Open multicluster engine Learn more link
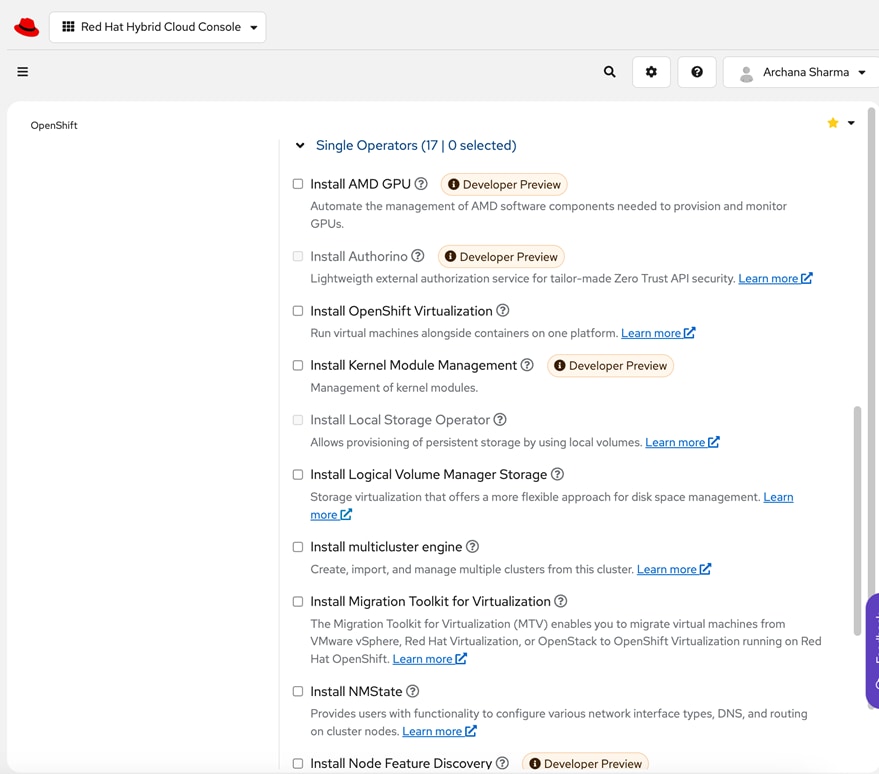This screenshot has width=879, height=774. pos(673,569)
